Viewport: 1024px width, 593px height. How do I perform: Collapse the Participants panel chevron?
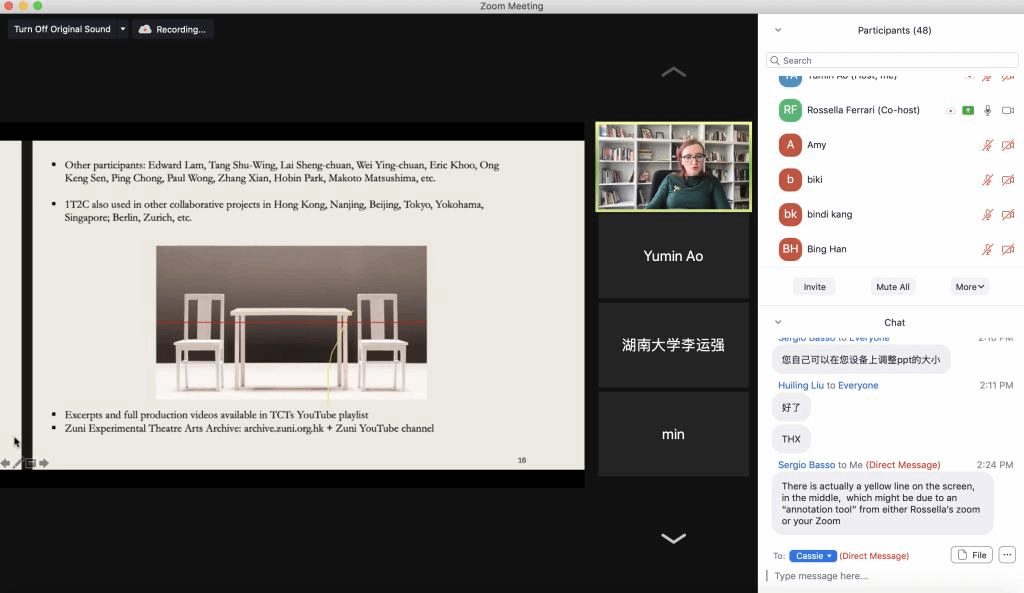(778, 30)
